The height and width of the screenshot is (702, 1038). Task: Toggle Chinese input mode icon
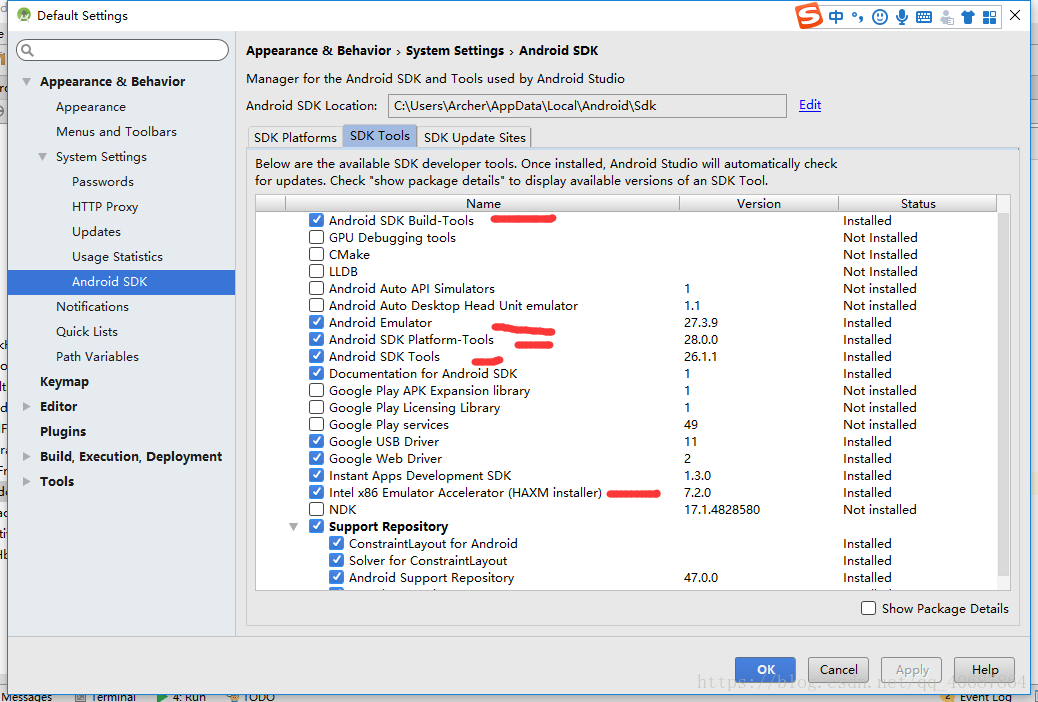point(836,17)
